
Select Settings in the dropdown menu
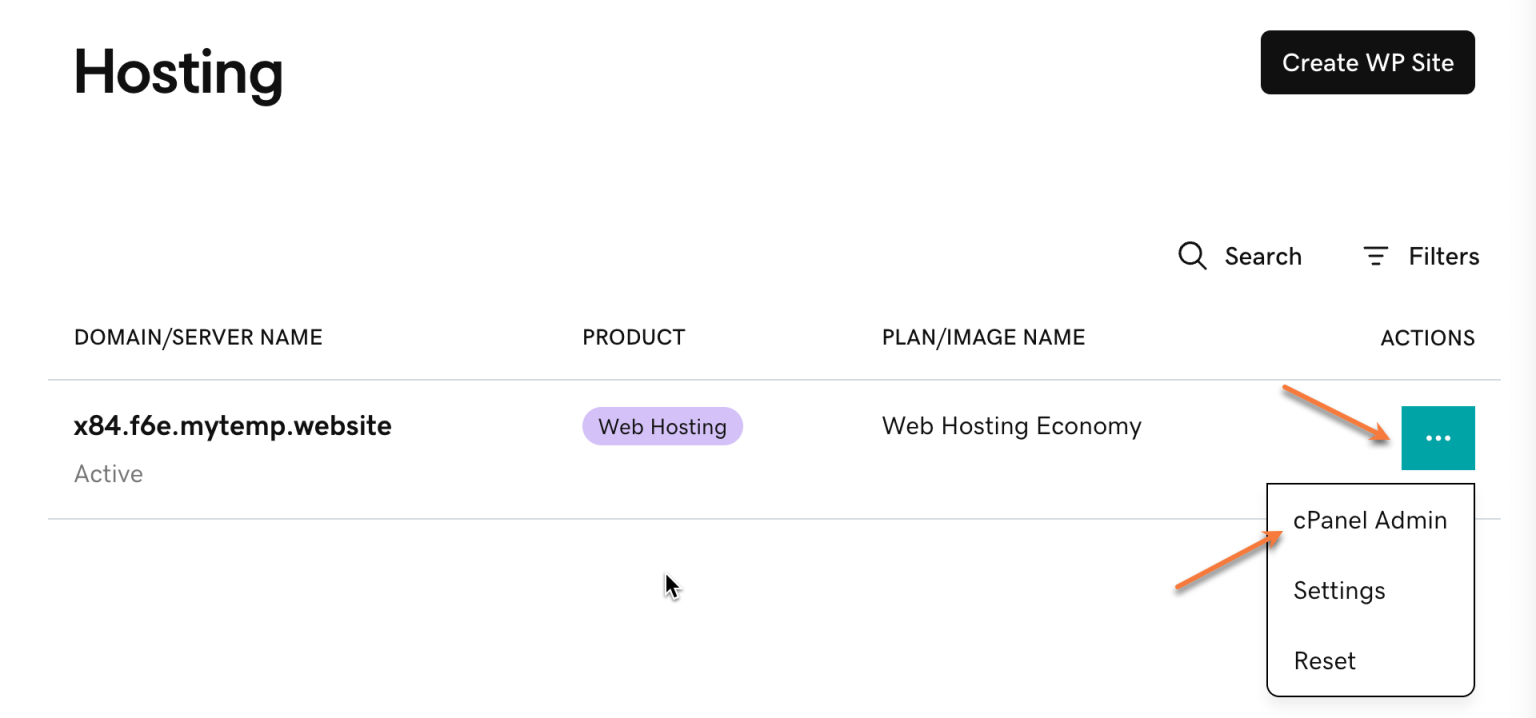pos(1339,590)
